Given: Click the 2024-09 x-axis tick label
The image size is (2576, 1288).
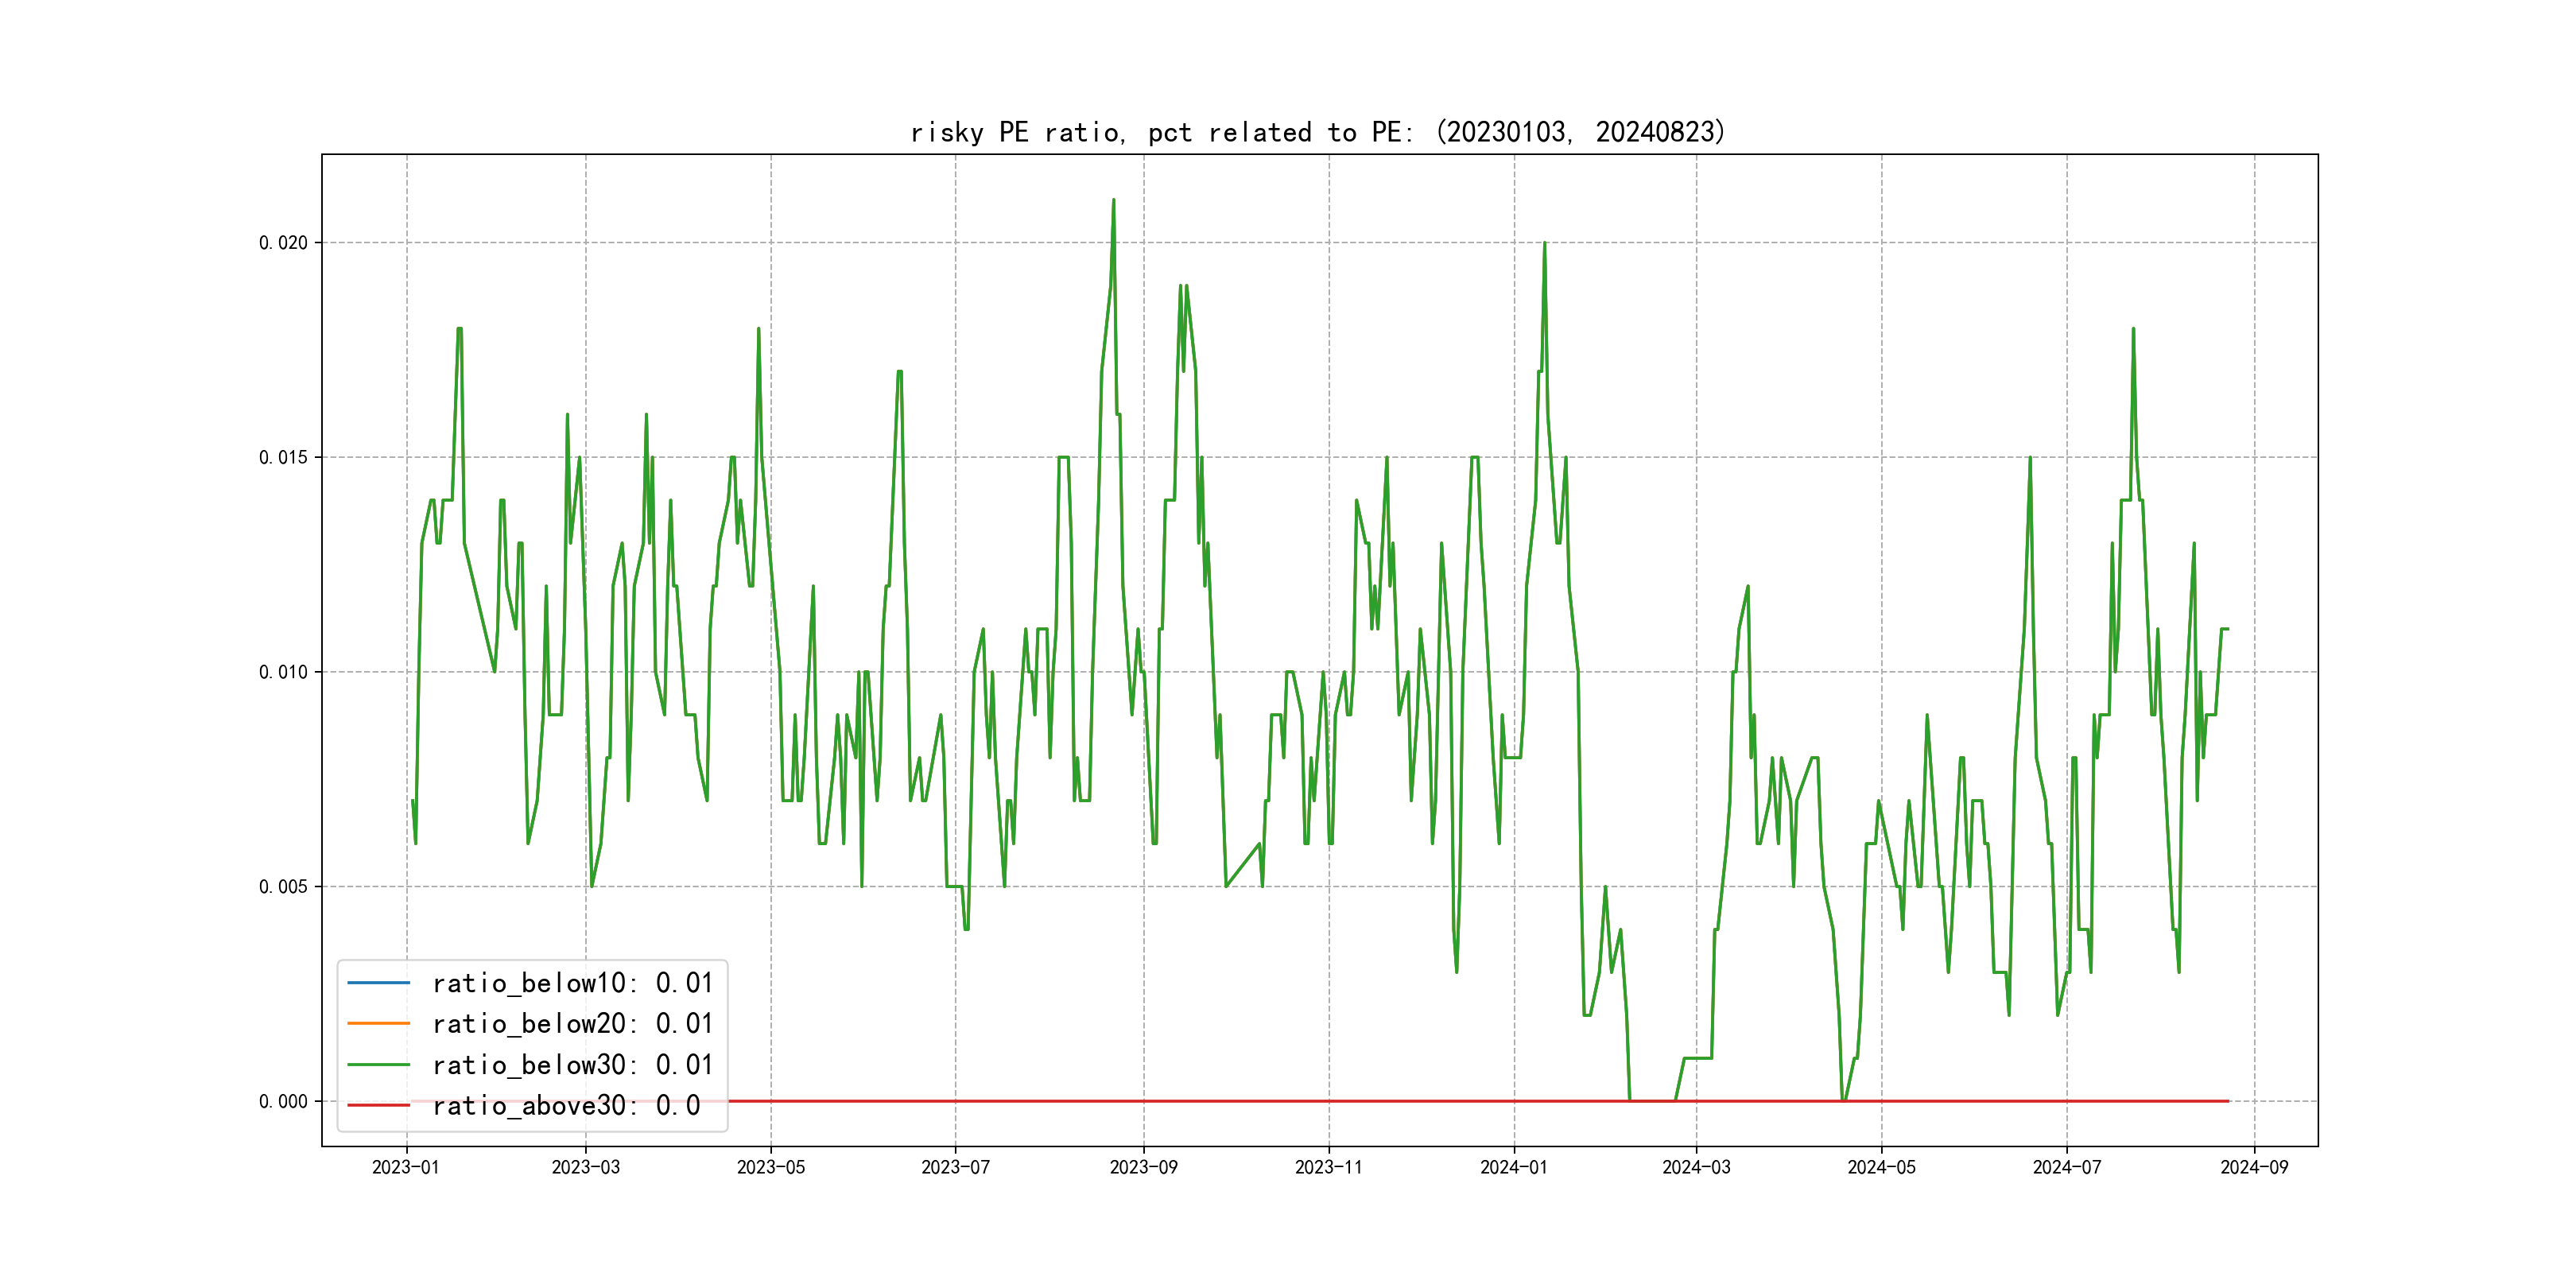Looking at the screenshot, I should click(x=2254, y=1167).
